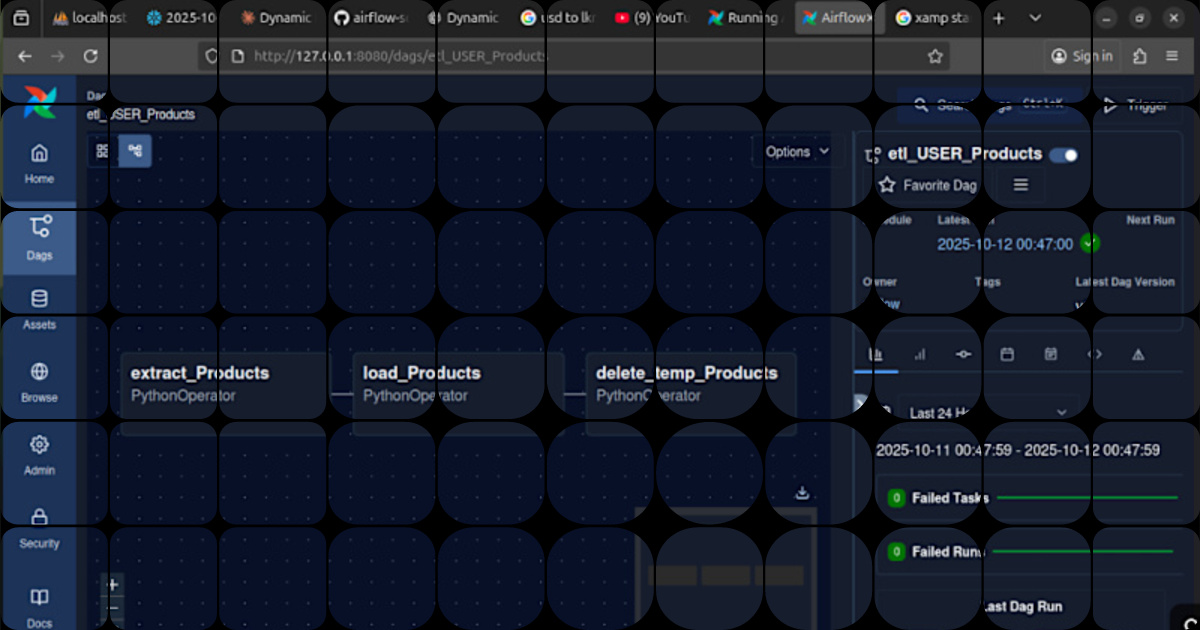This screenshot has height=630, width=1200.
Task: Open the Admin gear menu
Action: point(39,455)
